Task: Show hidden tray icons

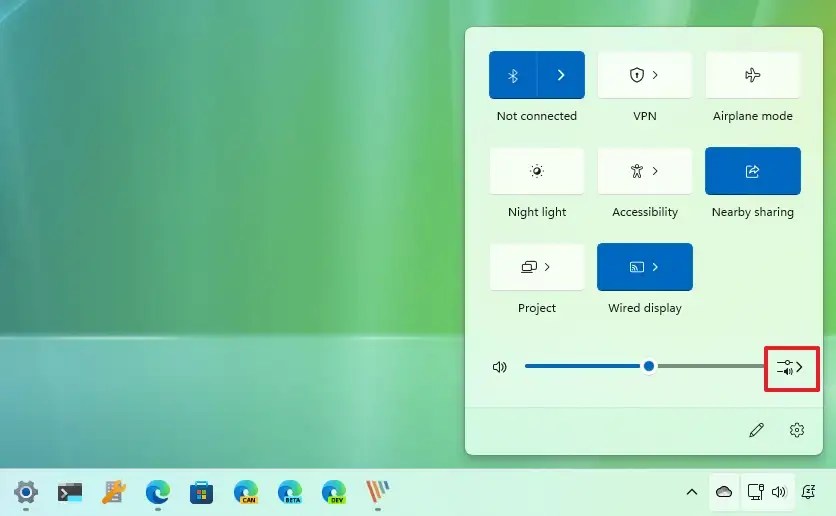Action: tap(692, 491)
